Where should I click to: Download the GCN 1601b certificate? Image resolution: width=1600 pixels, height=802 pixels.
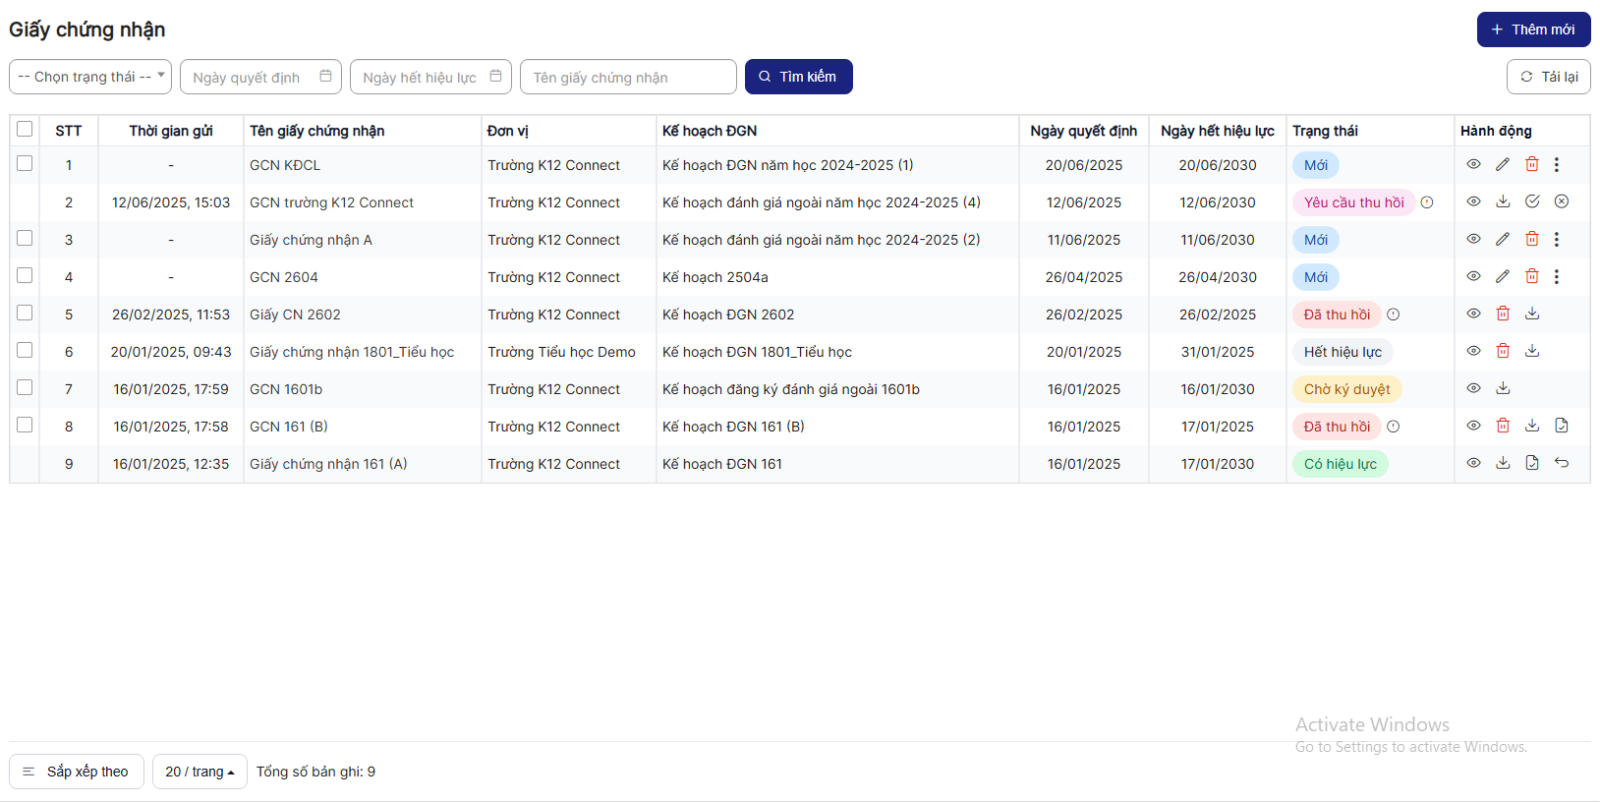tap(1502, 389)
